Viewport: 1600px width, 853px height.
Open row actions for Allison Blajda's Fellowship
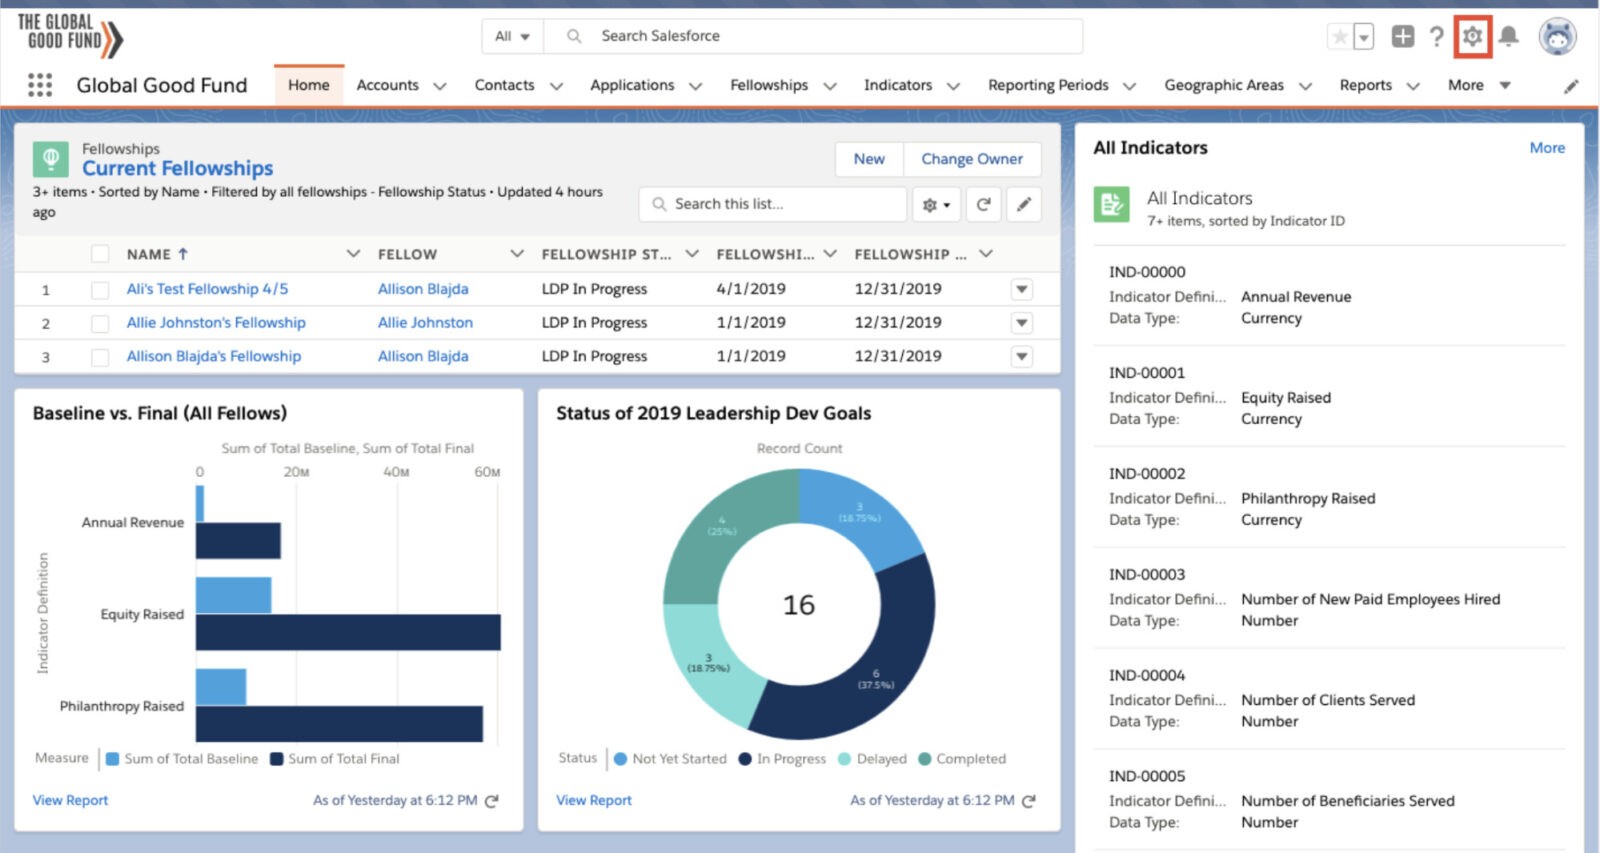pos(1021,356)
